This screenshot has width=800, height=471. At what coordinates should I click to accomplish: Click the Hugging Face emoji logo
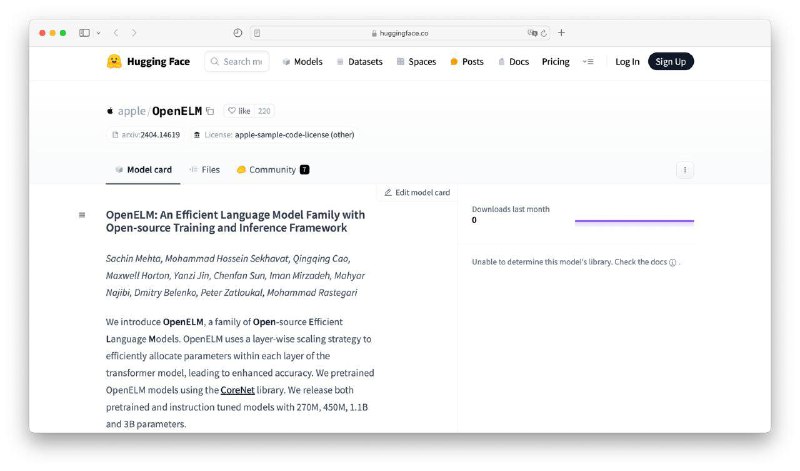coord(115,62)
